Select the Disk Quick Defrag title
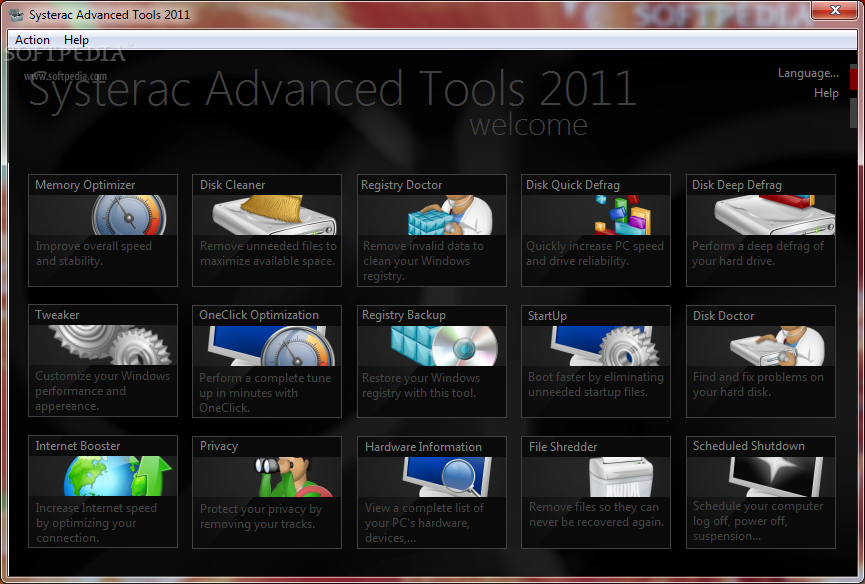Screen dimensions: 865x584 point(573,185)
